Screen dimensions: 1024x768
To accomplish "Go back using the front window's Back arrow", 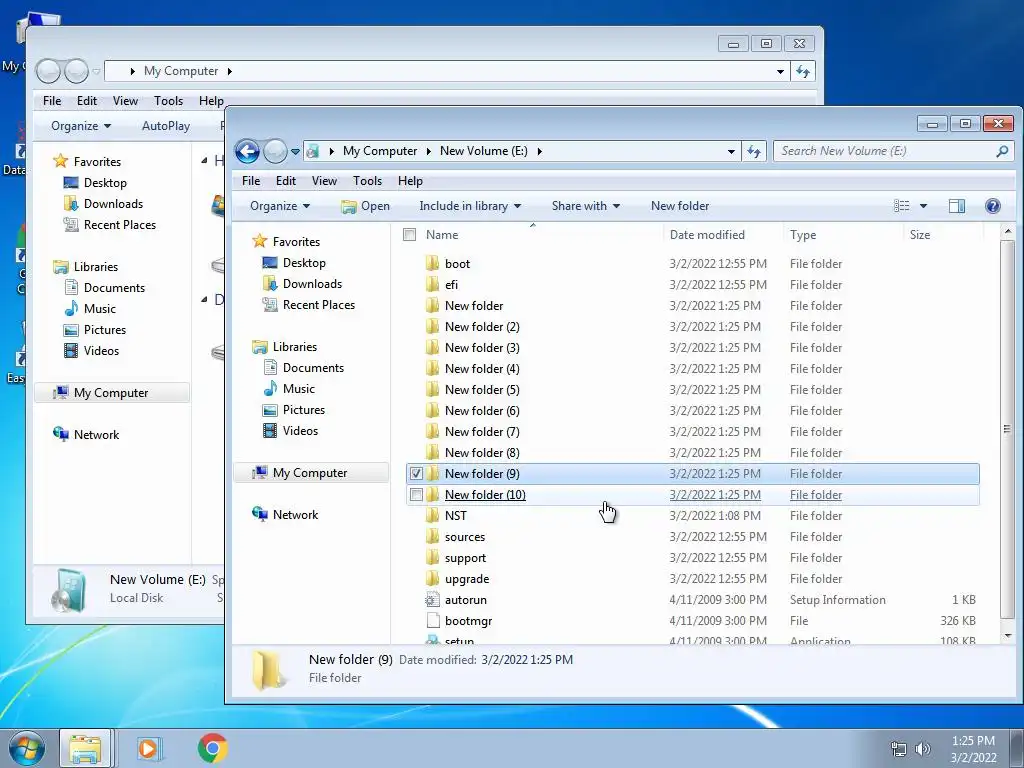I will point(248,152).
